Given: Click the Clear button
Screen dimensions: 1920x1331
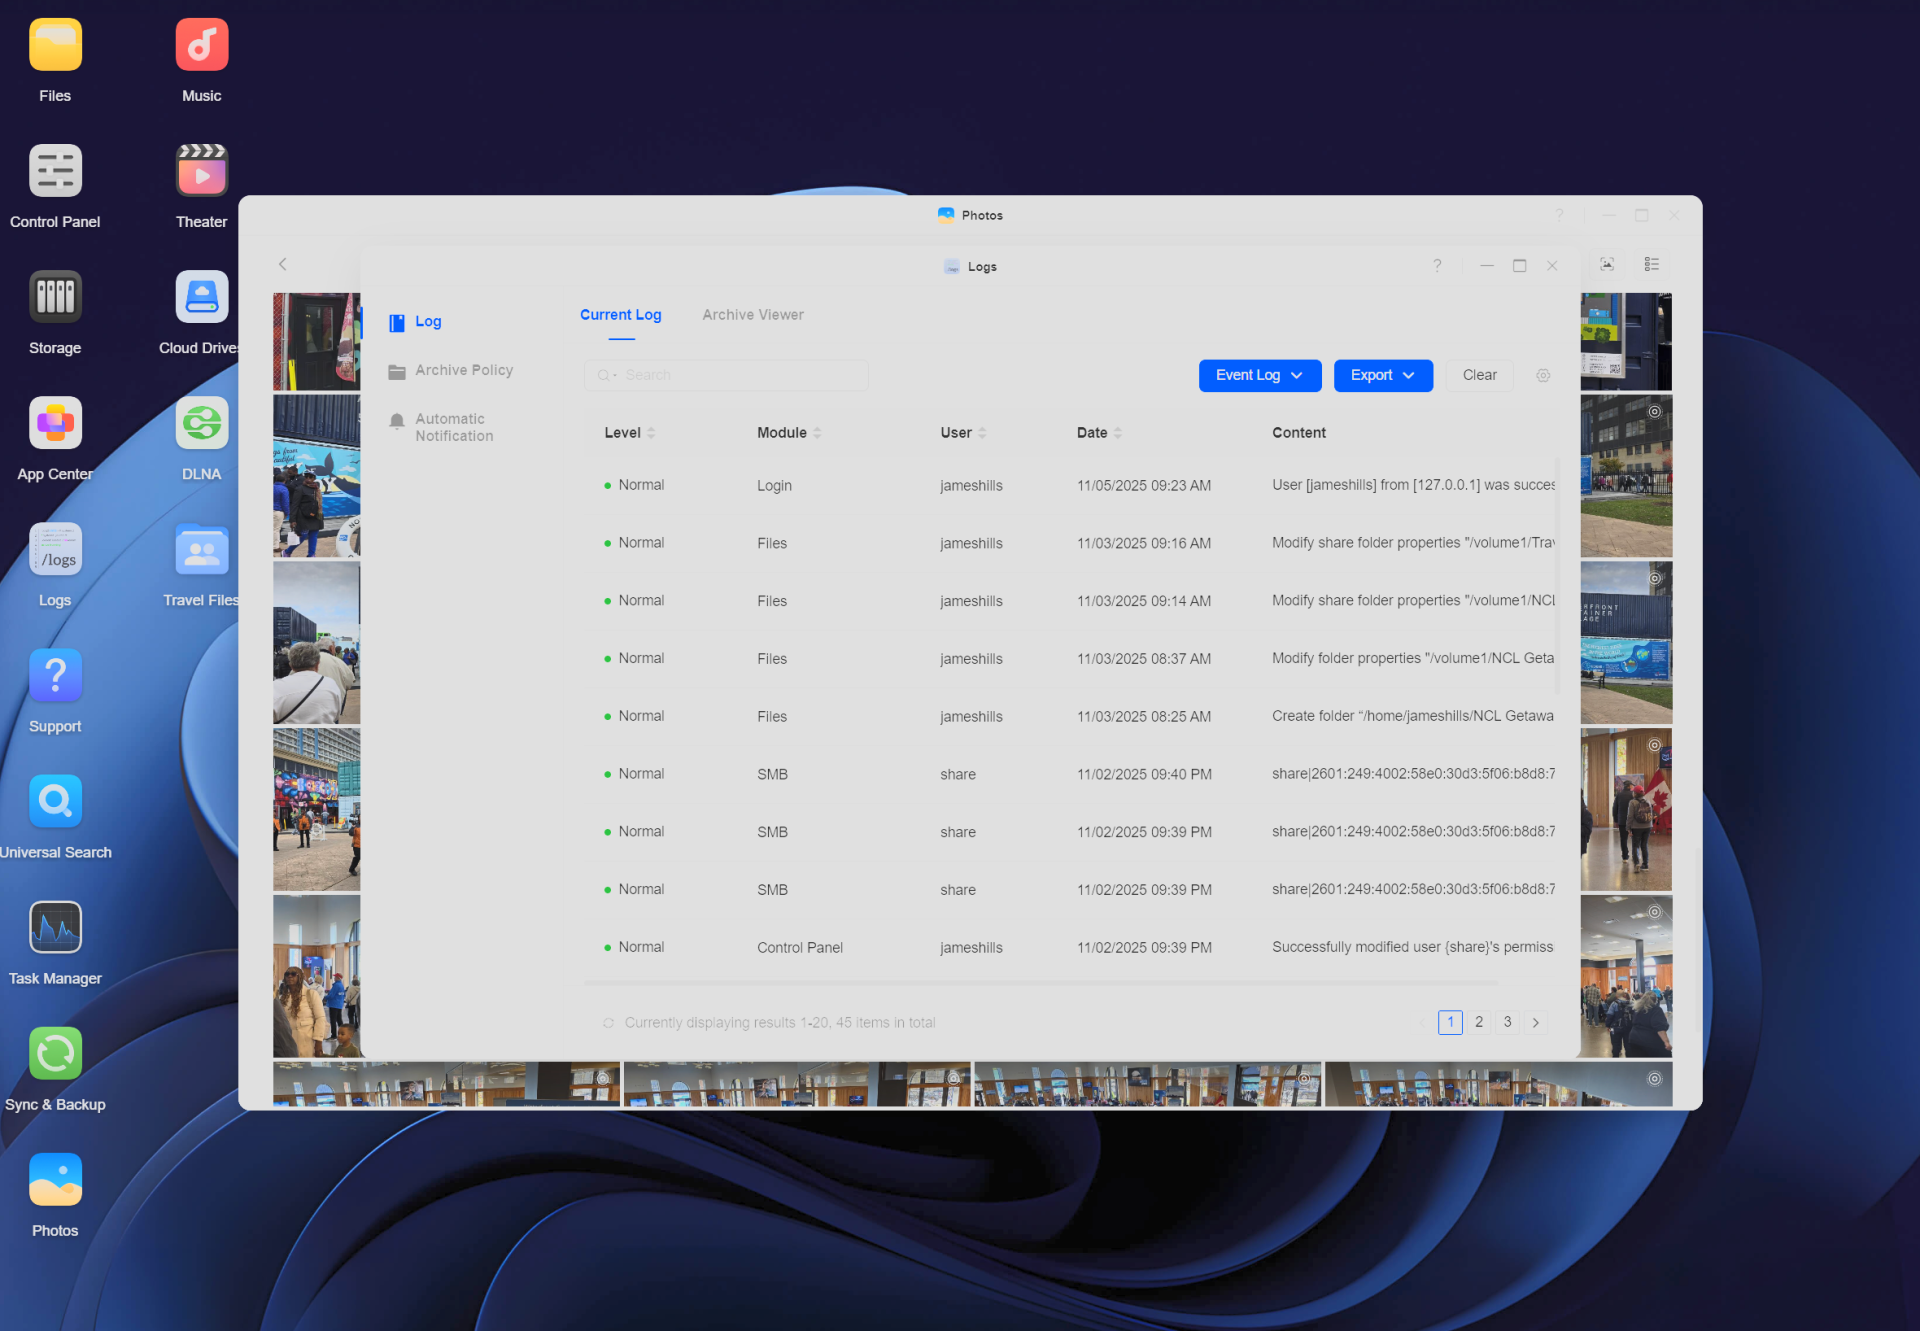Looking at the screenshot, I should pyautogui.click(x=1479, y=375).
